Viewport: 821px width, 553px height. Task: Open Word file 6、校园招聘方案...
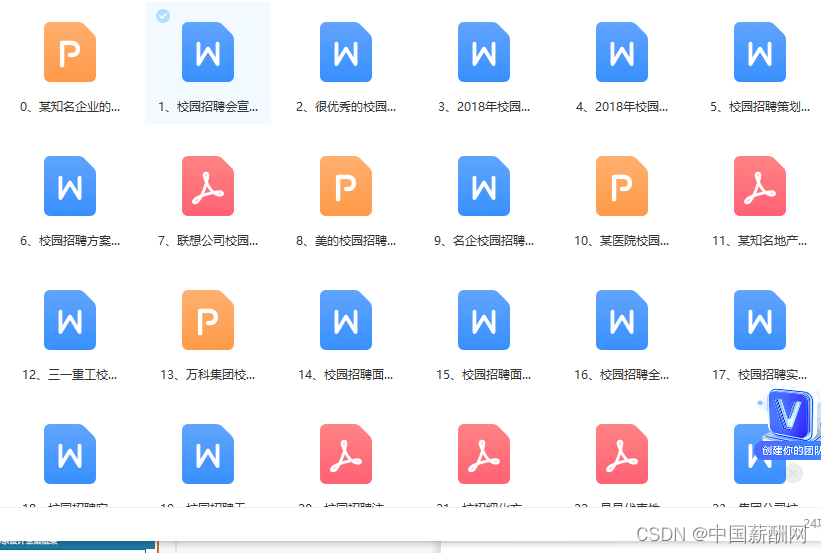pyautogui.click(x=70, y=186)
